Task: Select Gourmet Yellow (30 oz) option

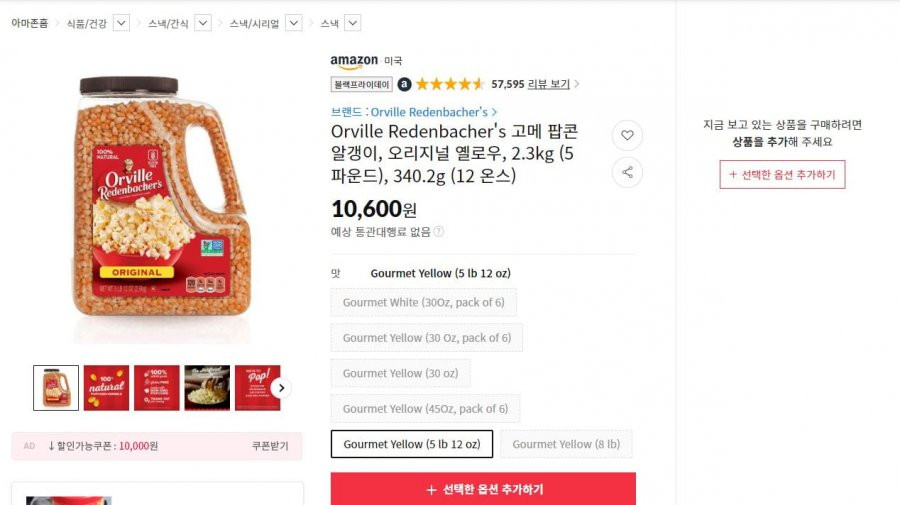Action: pos(401,373)
